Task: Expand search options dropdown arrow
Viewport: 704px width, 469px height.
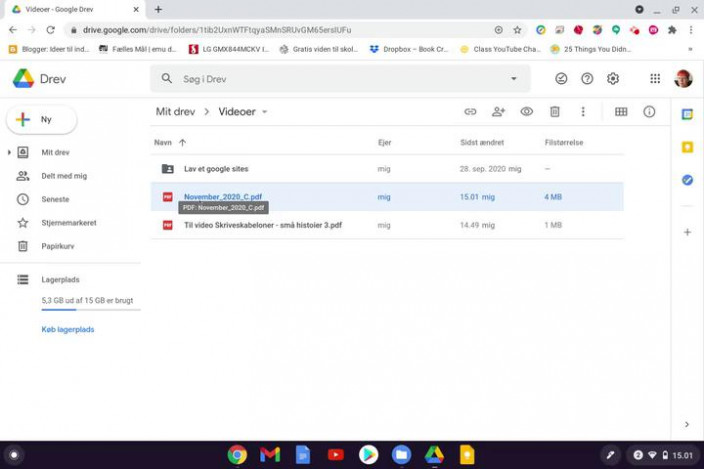Action: (514, 79)
